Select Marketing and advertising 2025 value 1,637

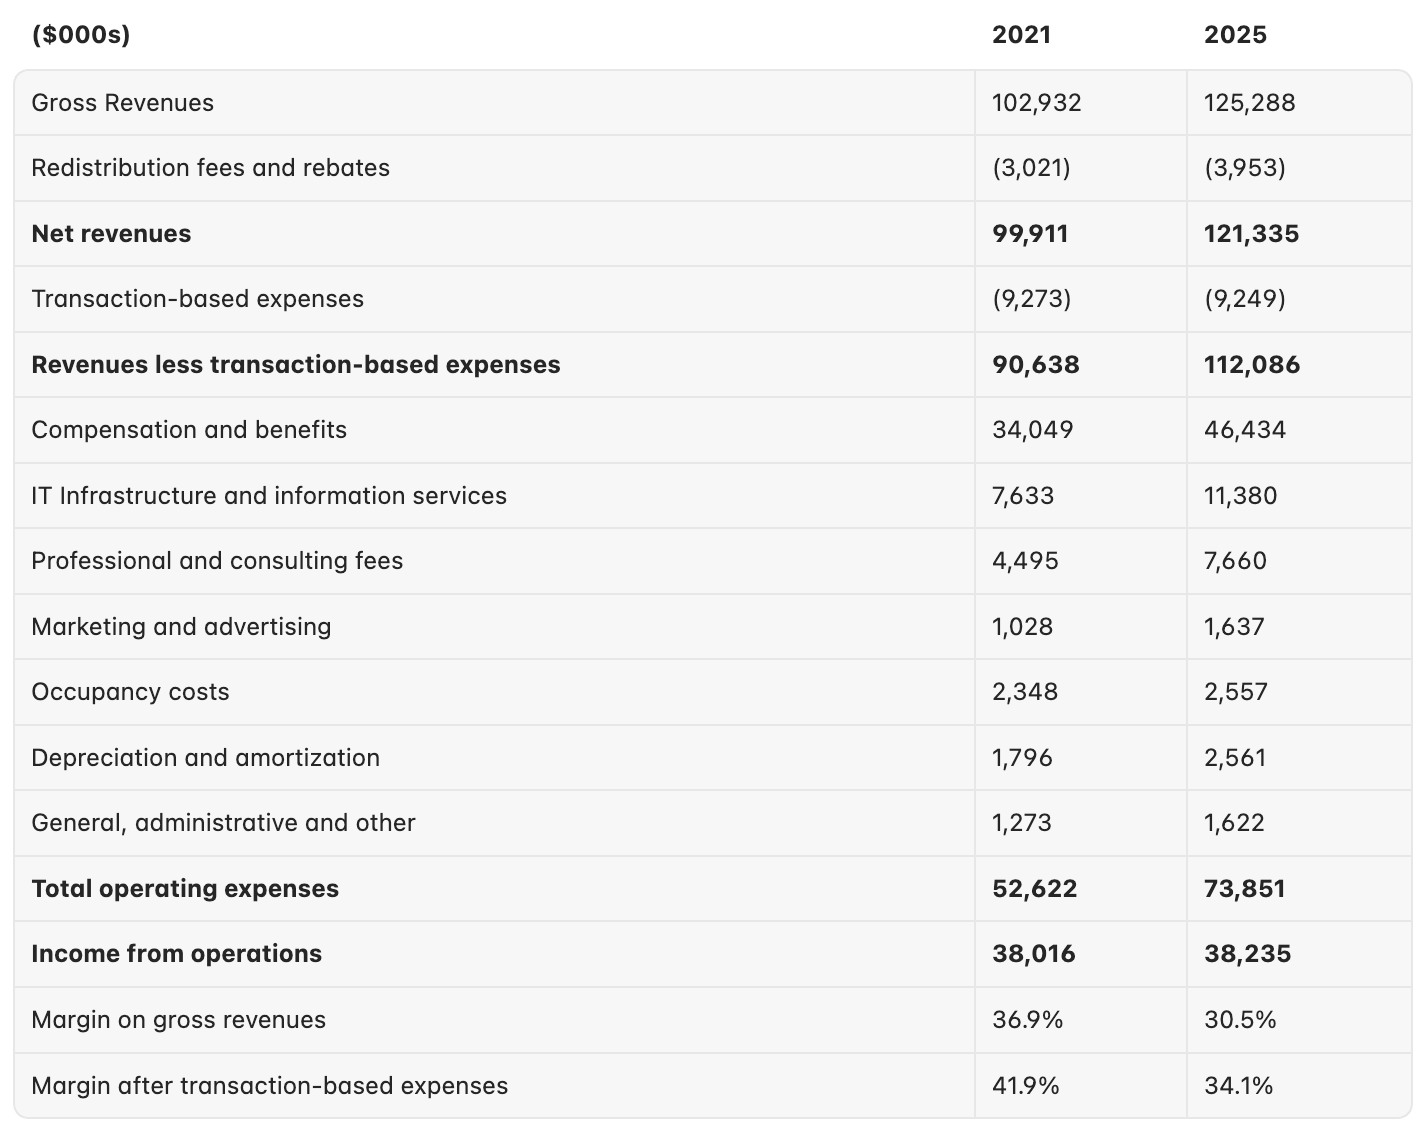click(x=1234, y=627)
